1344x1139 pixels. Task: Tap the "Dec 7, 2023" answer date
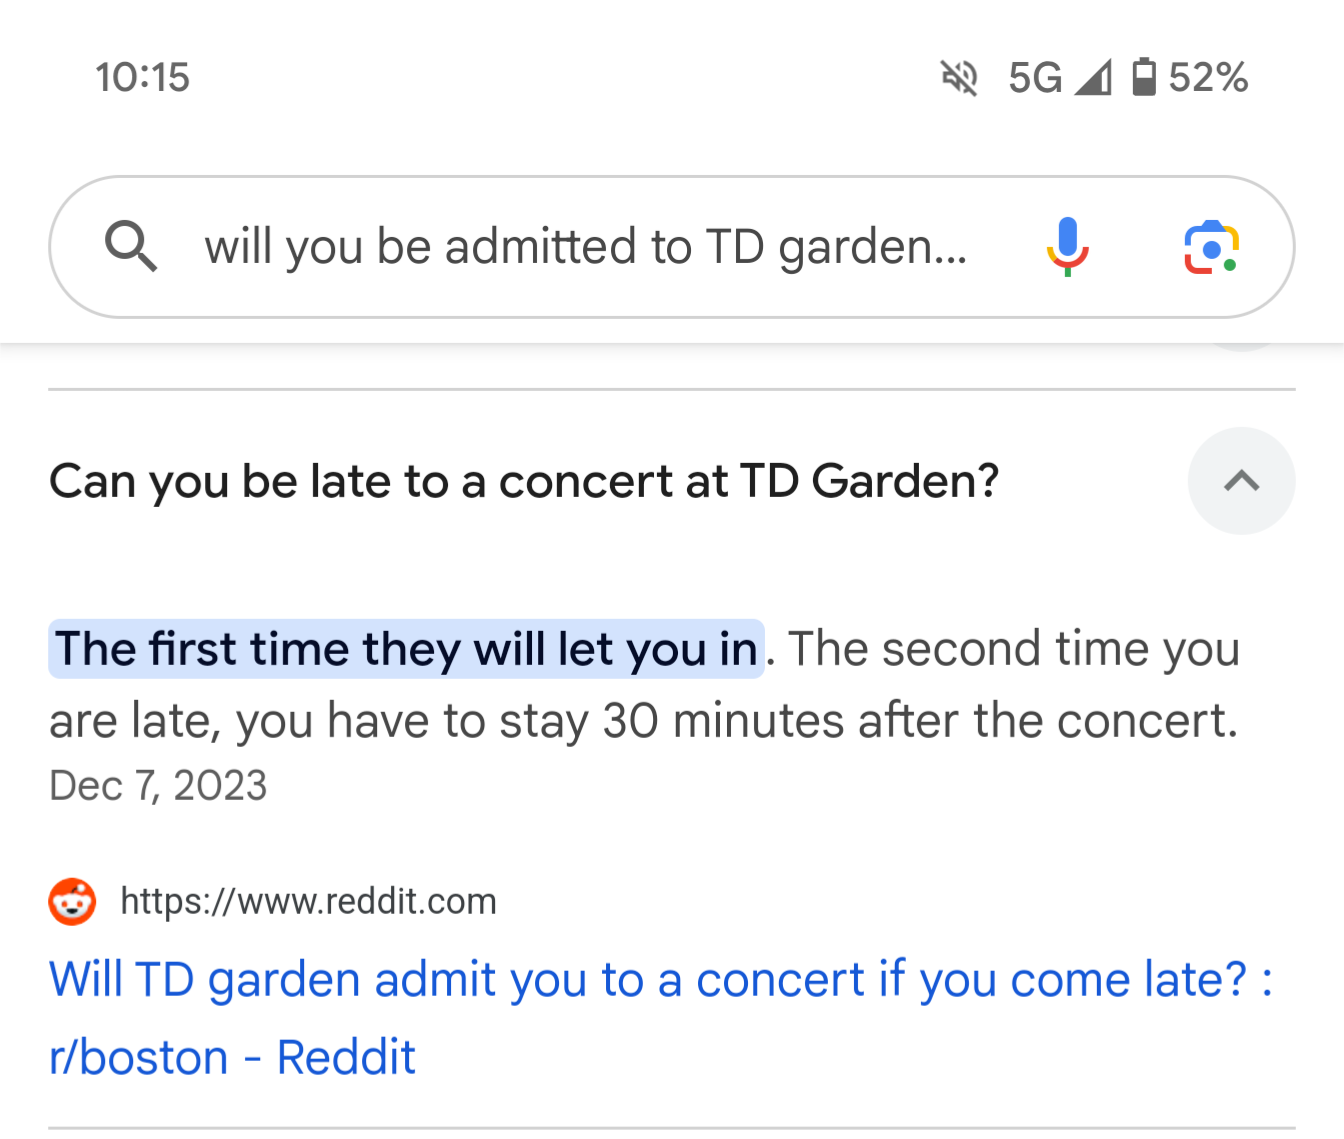(x=158, y=786)
